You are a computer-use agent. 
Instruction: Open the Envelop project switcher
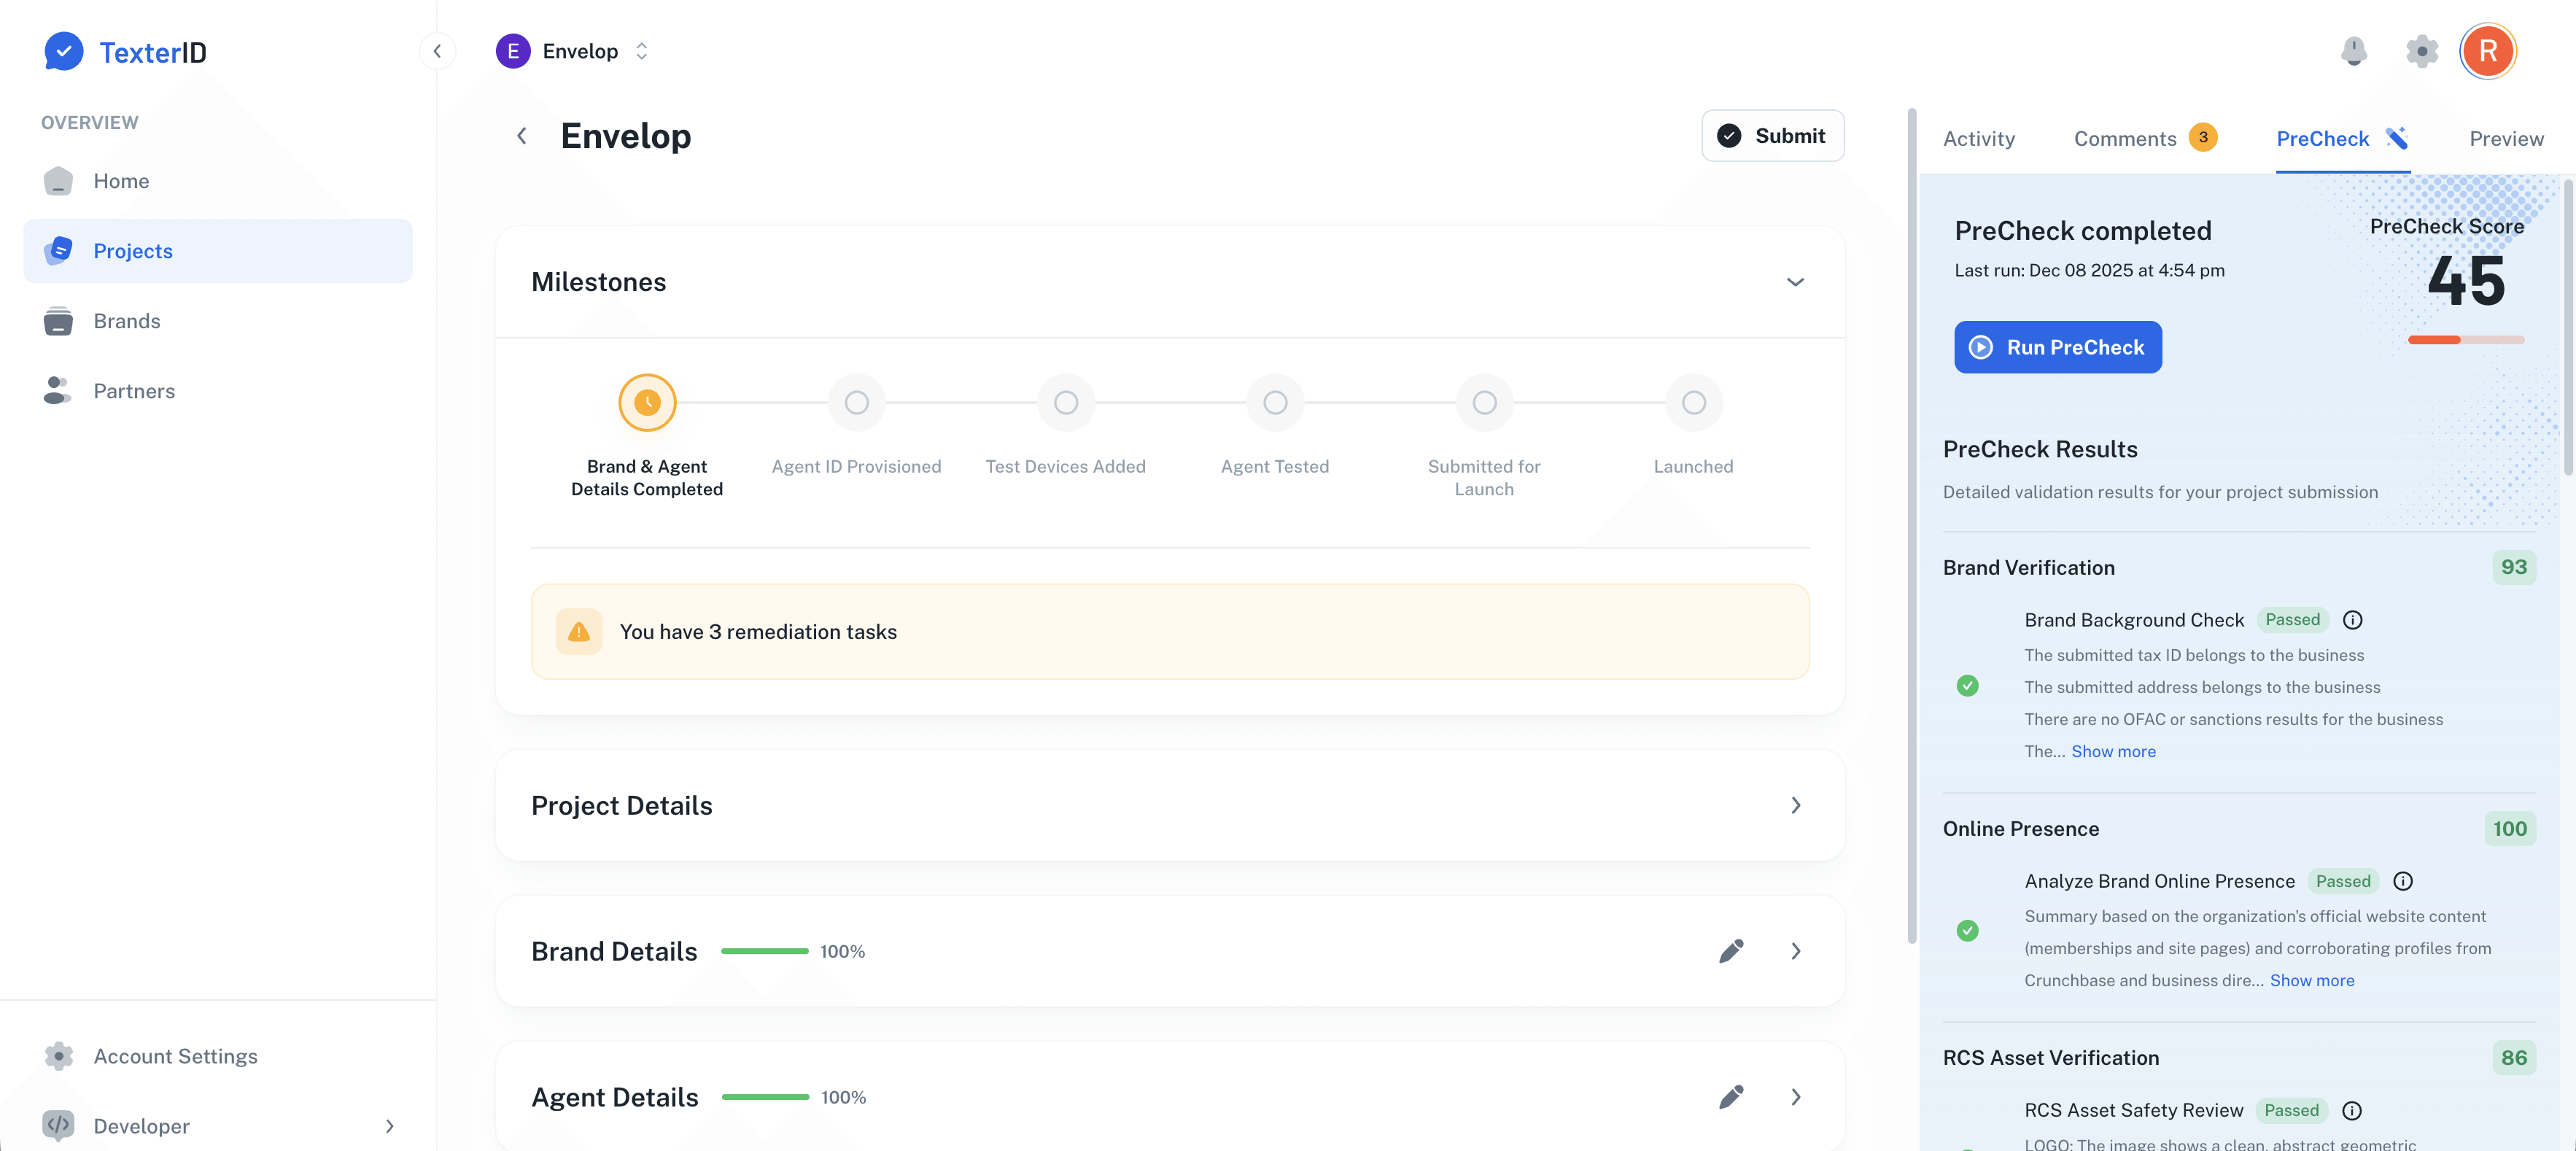tap(641, 51)
